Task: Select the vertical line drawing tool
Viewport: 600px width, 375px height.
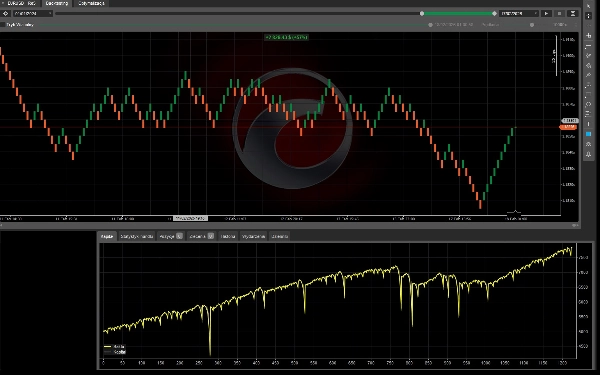Action: 589,124
